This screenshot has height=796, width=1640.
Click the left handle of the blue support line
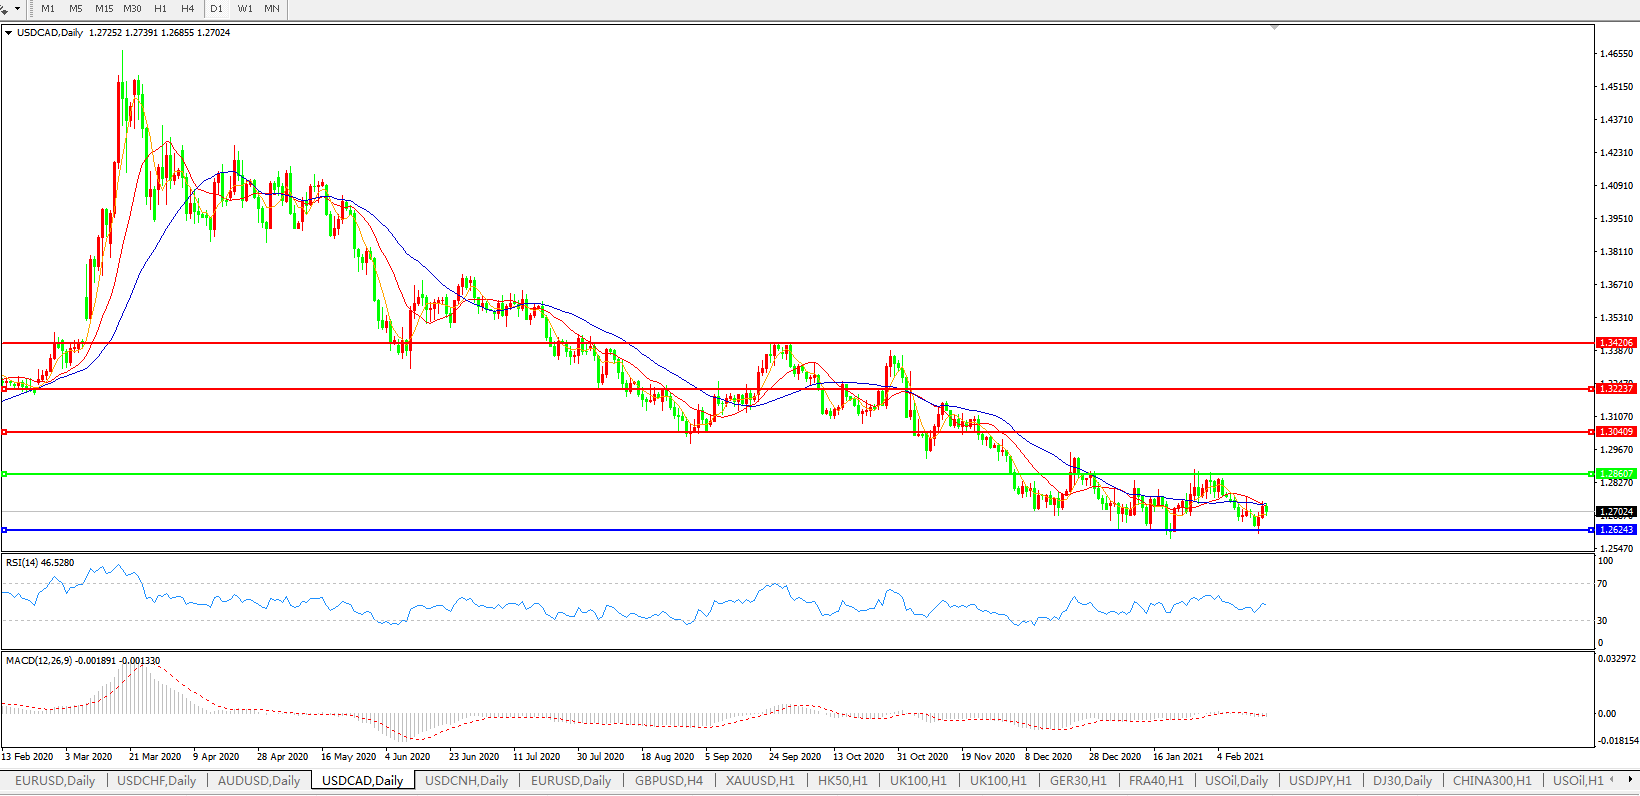5,530
